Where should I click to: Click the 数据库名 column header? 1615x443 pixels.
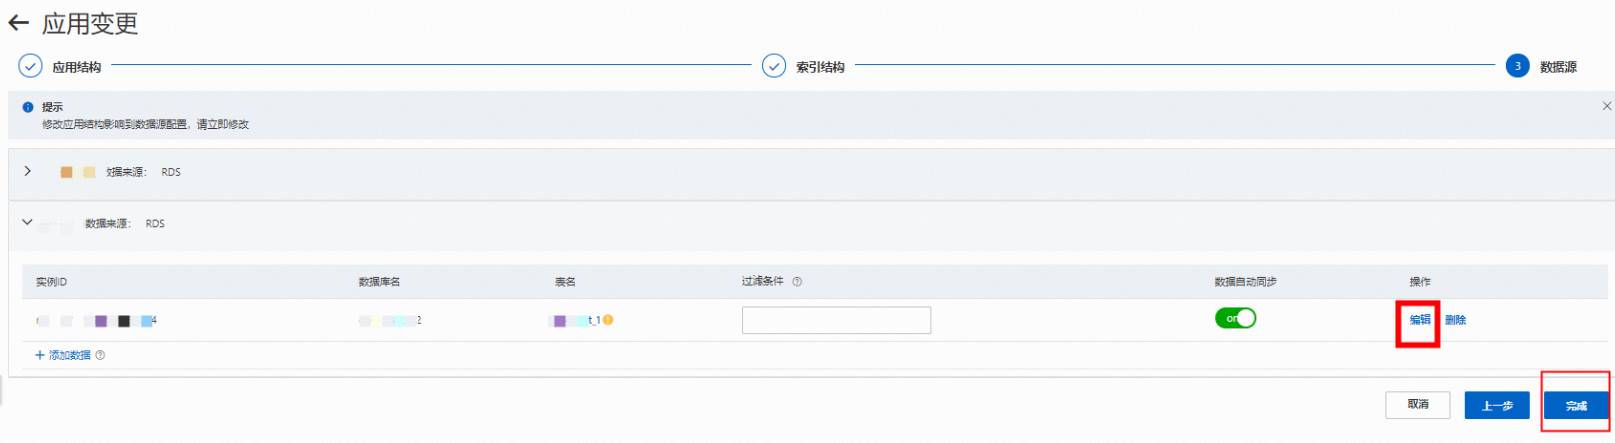(379, 282)
